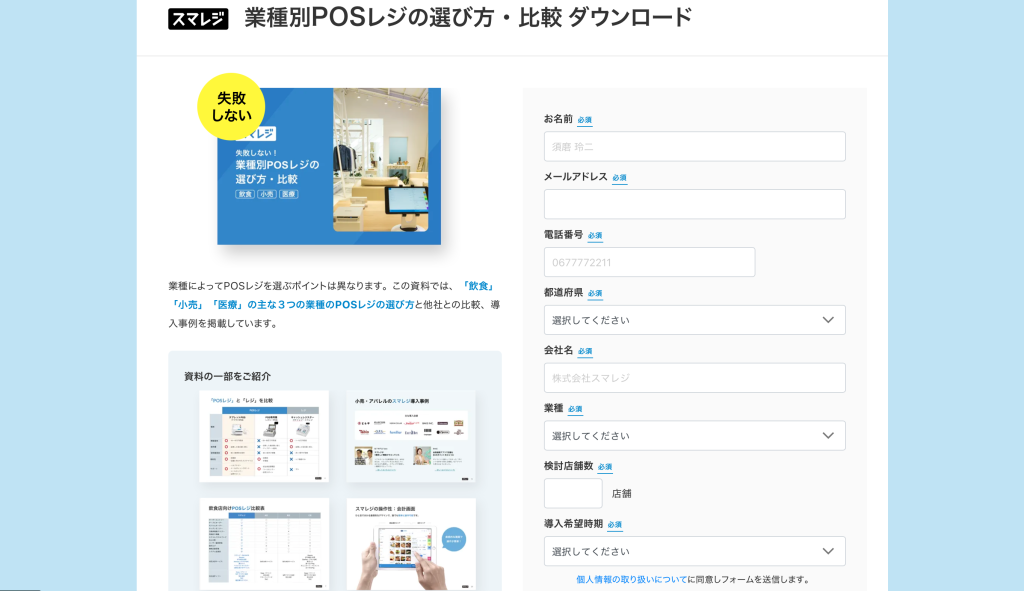Image resolution: width=1024 pixels, height=591 pixels.
Task: Click the お名前 input field
Action: pos(694,146)
